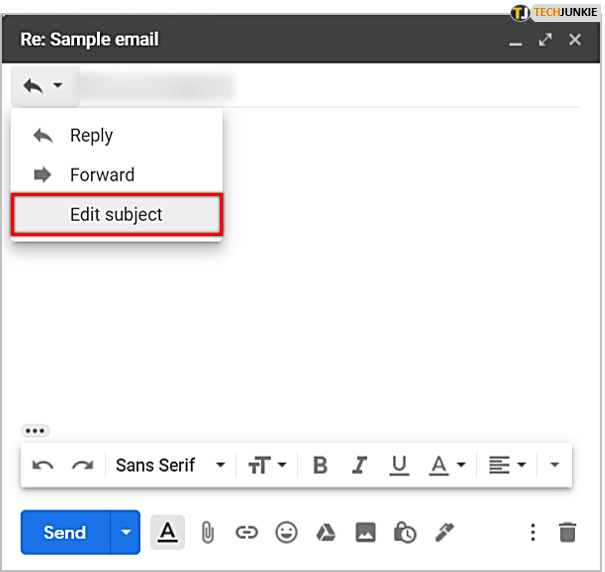Toggle italic text formatting
The image size is (605, 572).
coord(360,465)
